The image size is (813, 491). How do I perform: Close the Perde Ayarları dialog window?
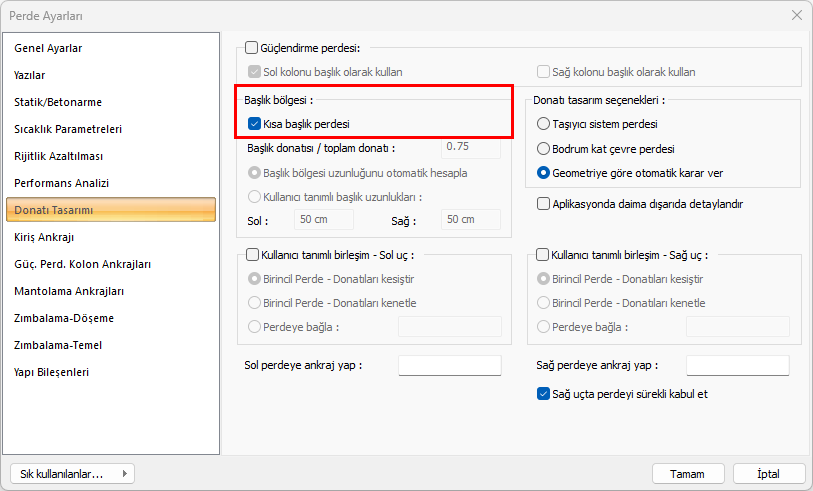pos(796,15)
